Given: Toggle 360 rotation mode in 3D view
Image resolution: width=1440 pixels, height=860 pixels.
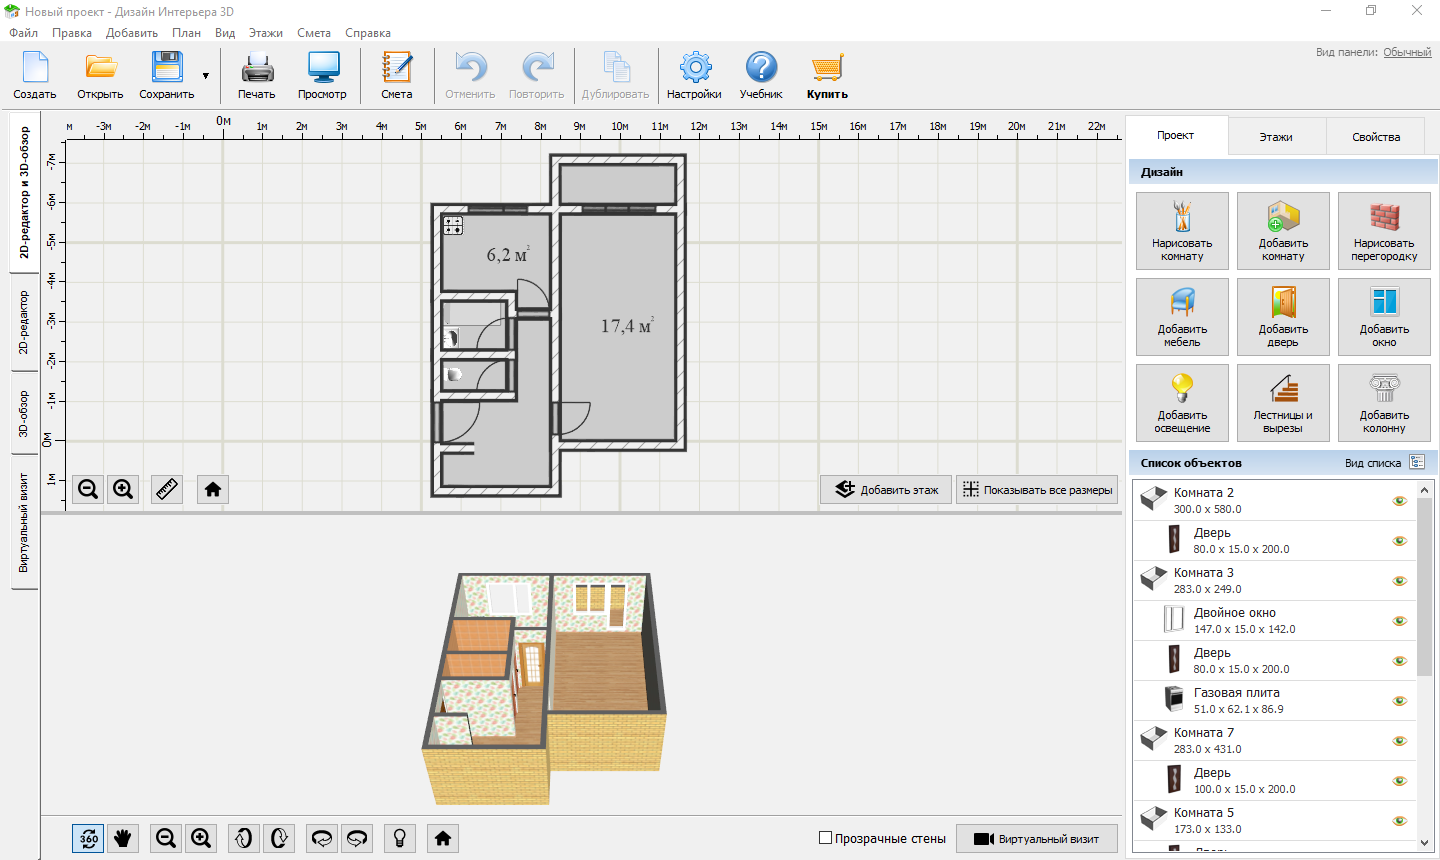Looking at the screenshot, I should click(88, 838).
